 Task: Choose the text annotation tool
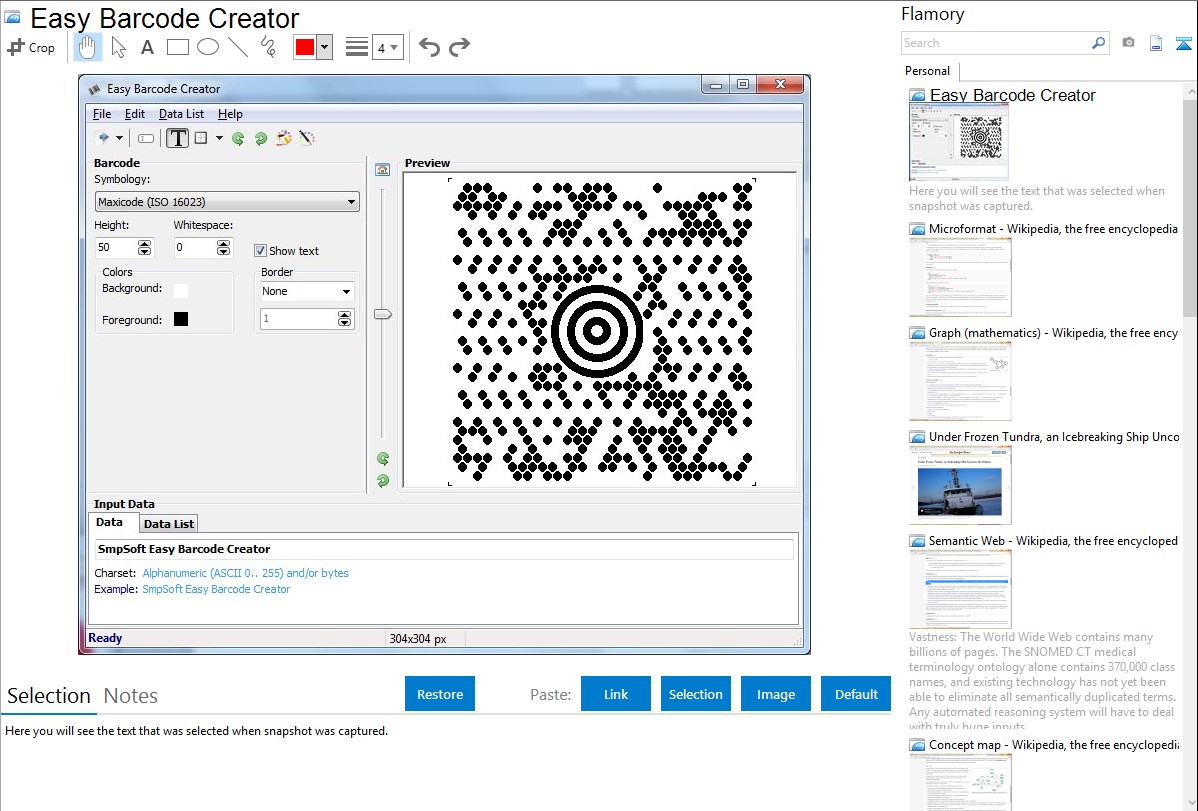(147, 47)
